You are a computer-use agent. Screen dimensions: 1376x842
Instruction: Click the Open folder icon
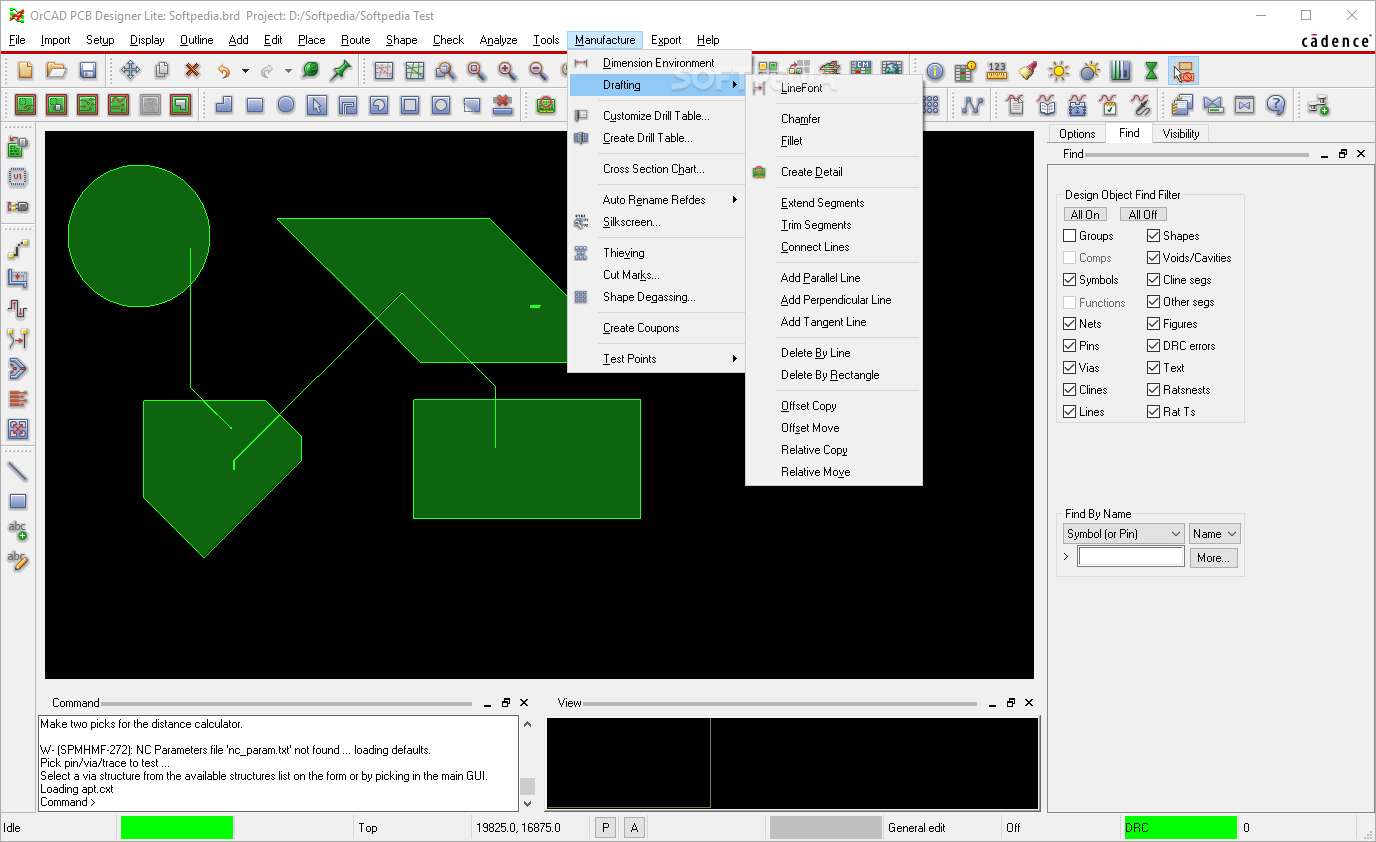tap(57, 71)
